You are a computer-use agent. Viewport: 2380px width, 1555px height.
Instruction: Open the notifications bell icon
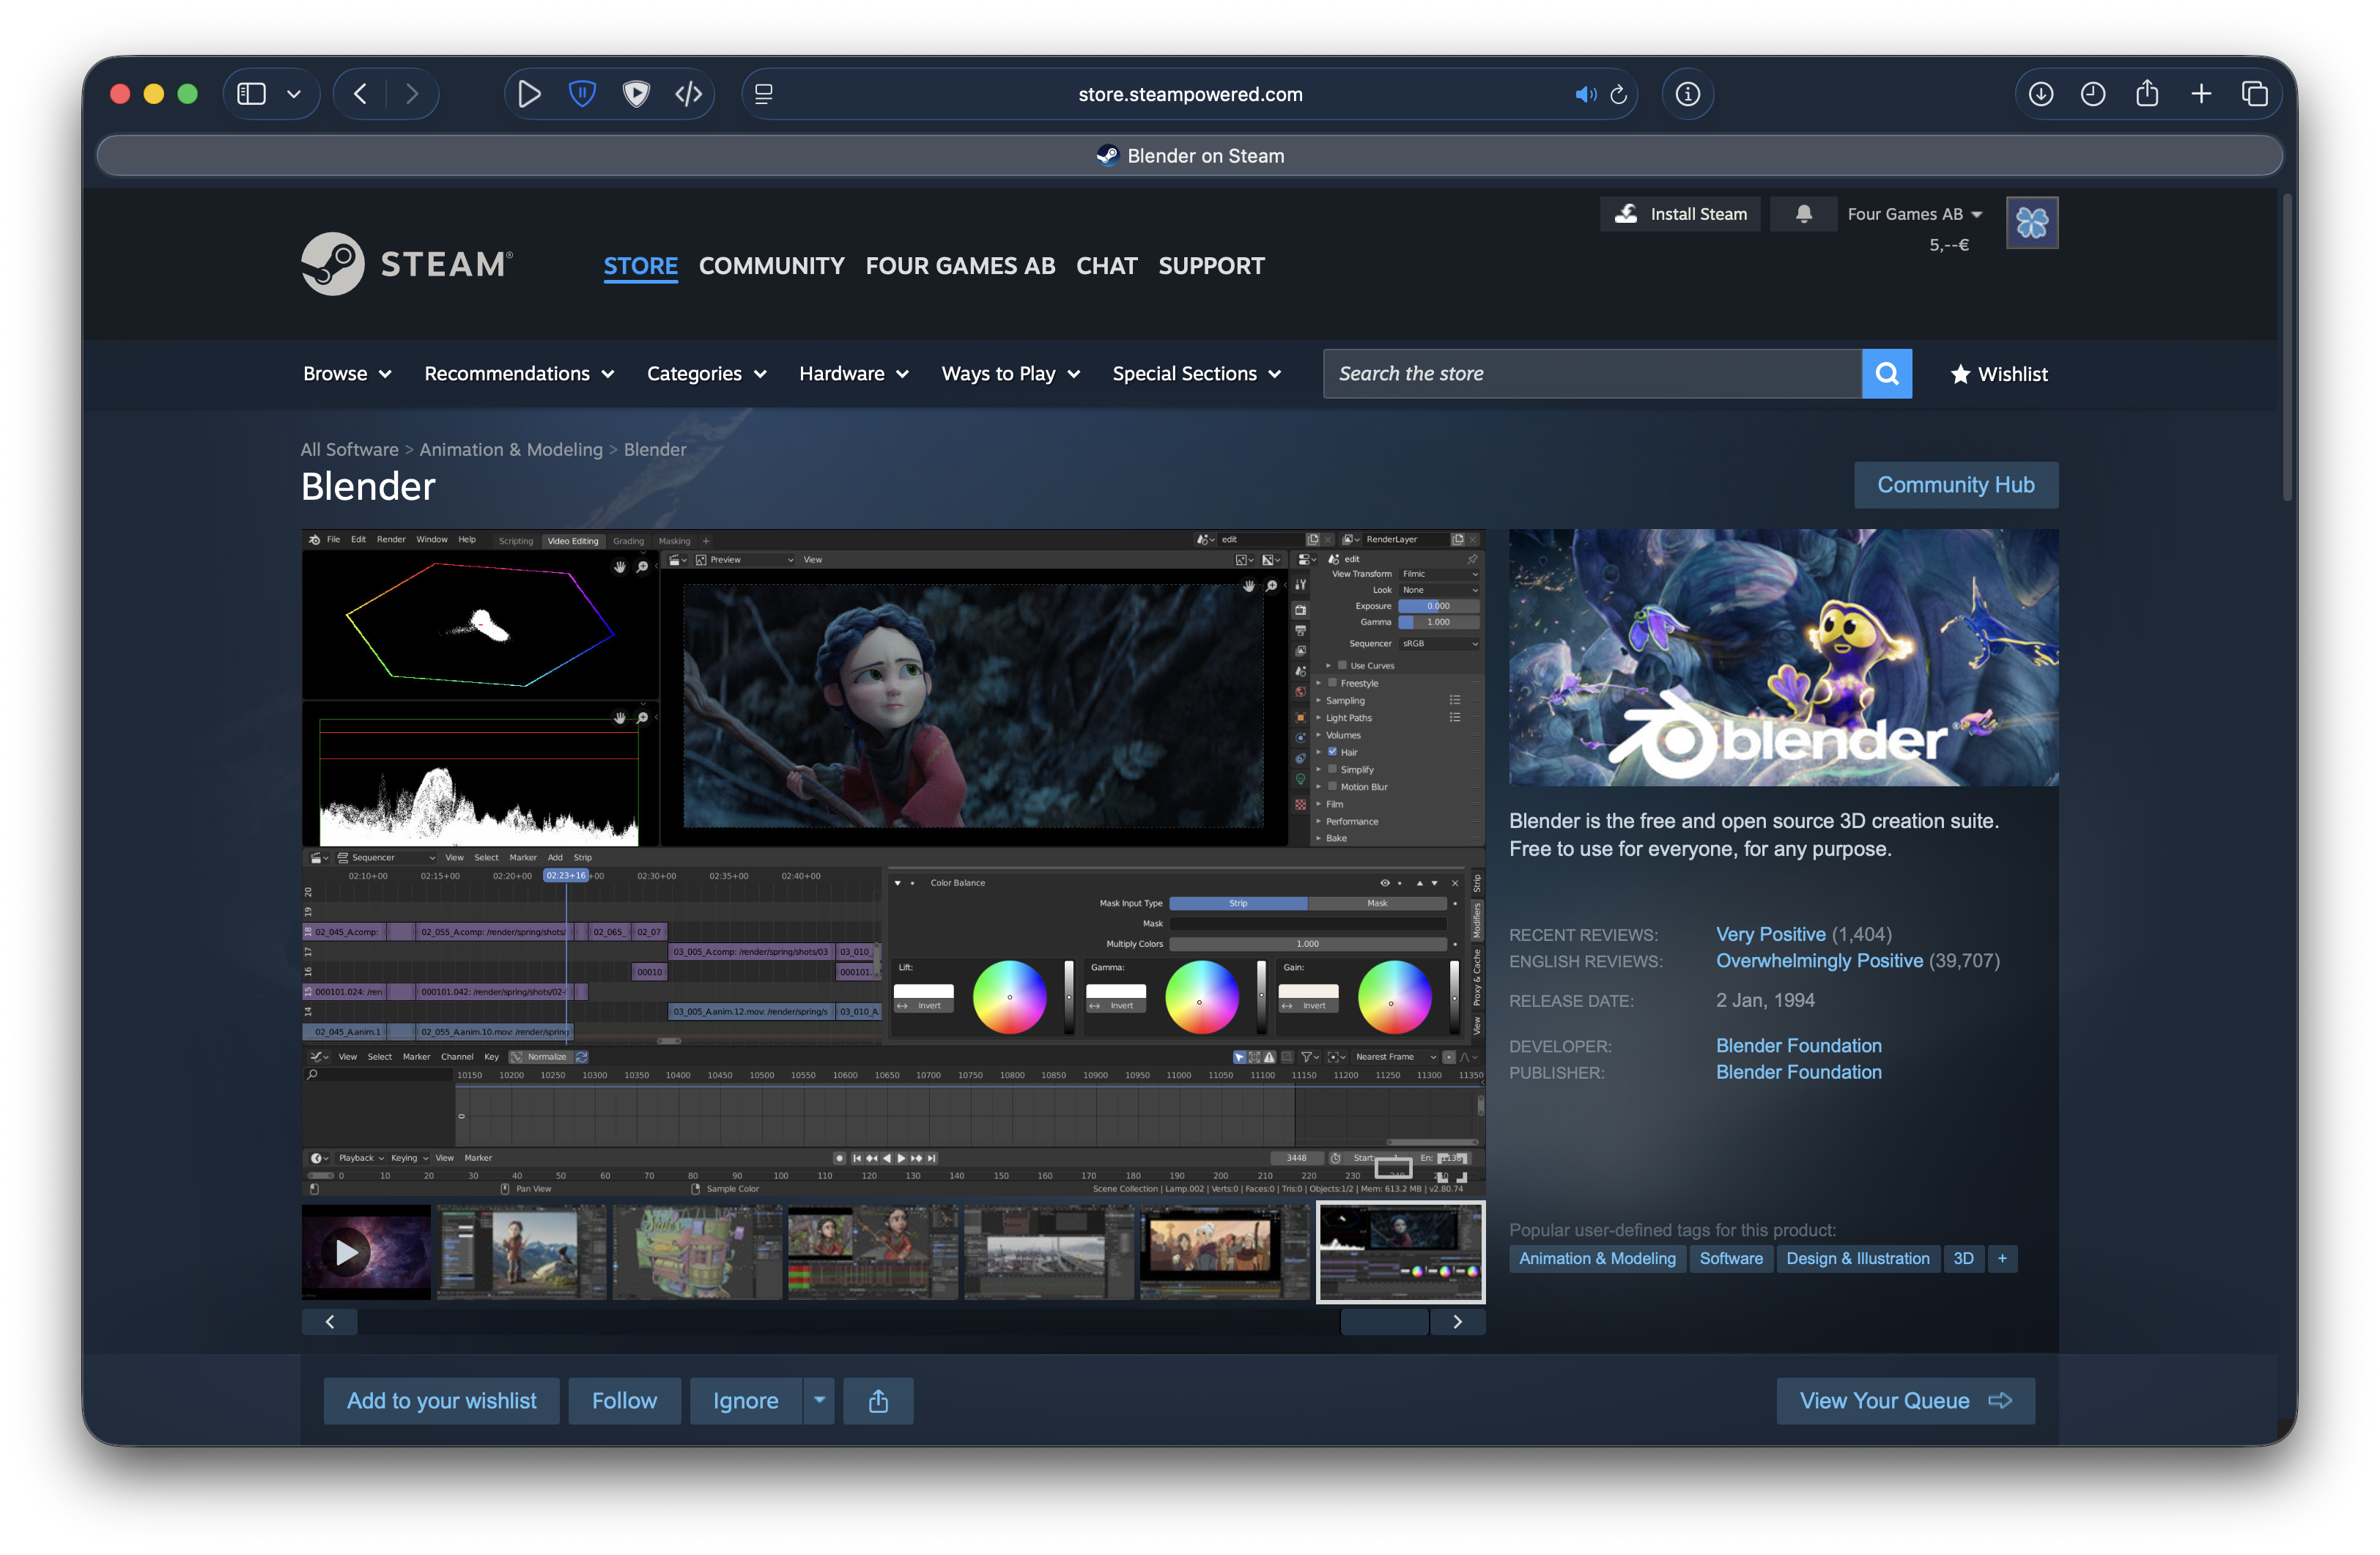(x=1804, y=214)
